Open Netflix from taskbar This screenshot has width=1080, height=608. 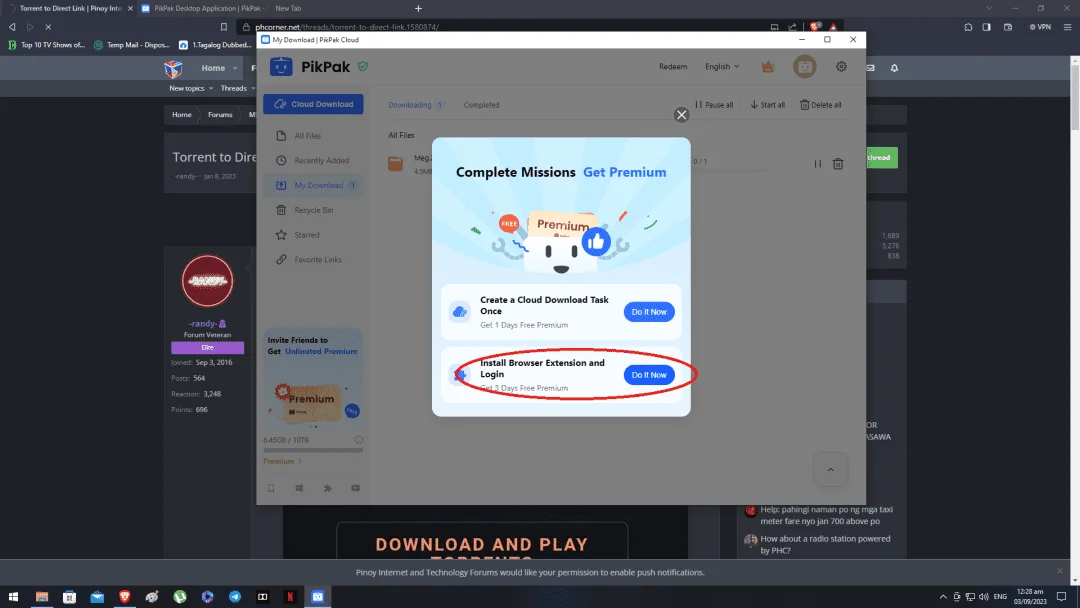290,596
